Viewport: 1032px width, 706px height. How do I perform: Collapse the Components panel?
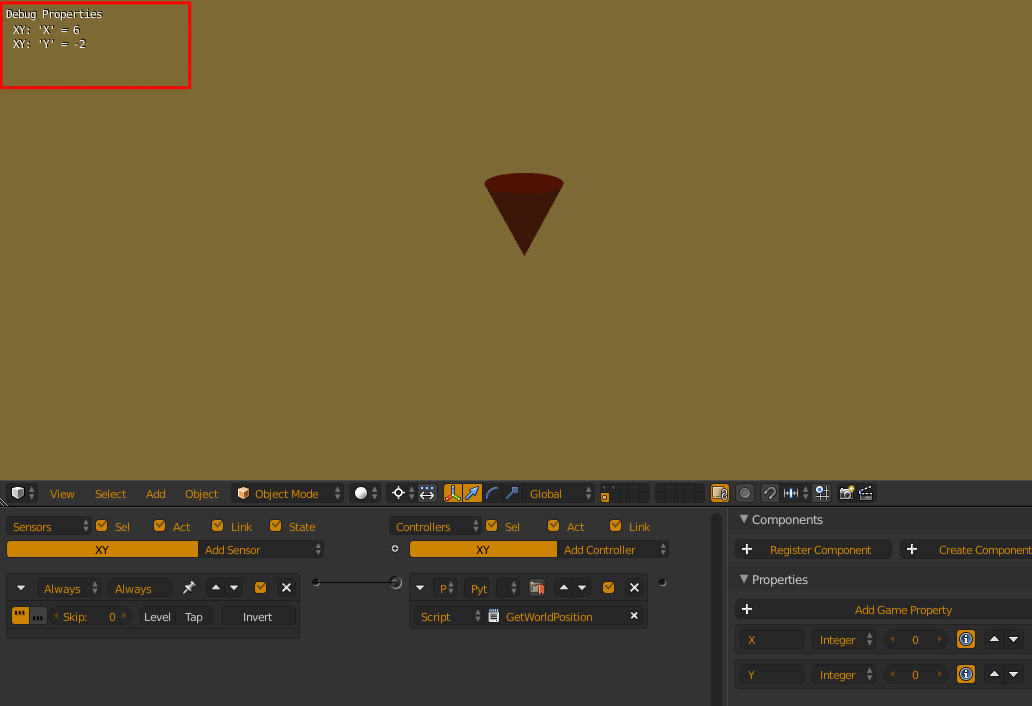coord(744,519)
